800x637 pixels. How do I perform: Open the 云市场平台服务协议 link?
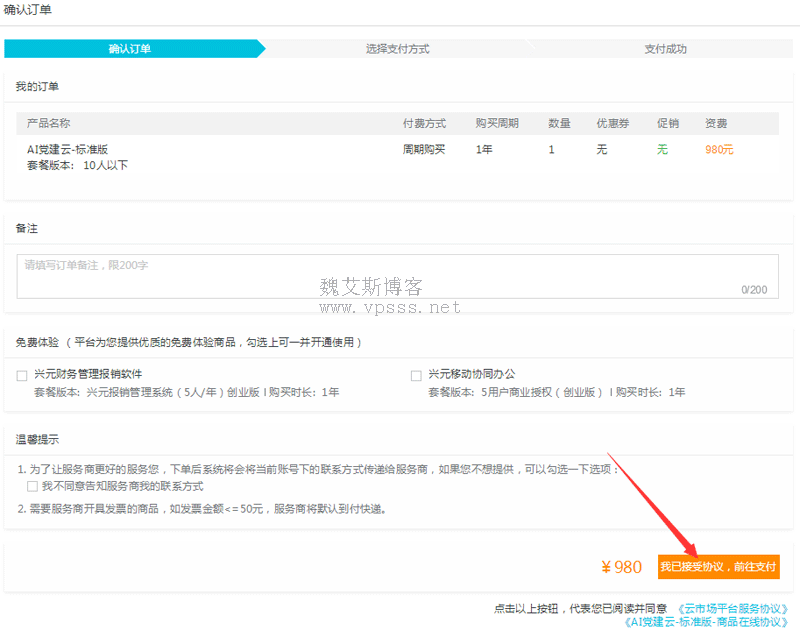click(x=733, y=608)
